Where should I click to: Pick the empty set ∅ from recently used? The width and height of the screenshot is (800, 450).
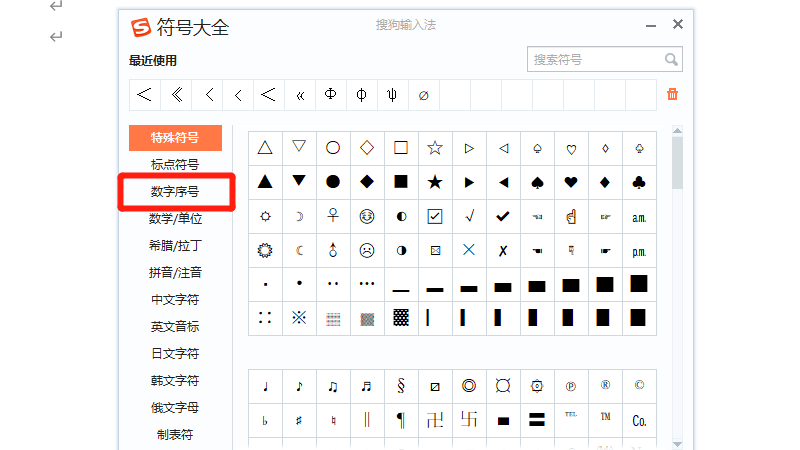(x=423, y=95)
